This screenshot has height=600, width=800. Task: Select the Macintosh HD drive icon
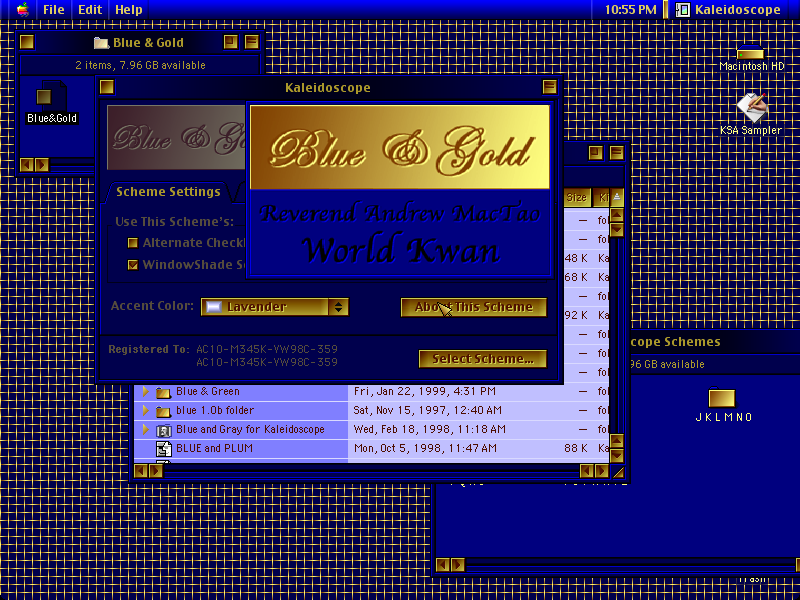(751, 52)
